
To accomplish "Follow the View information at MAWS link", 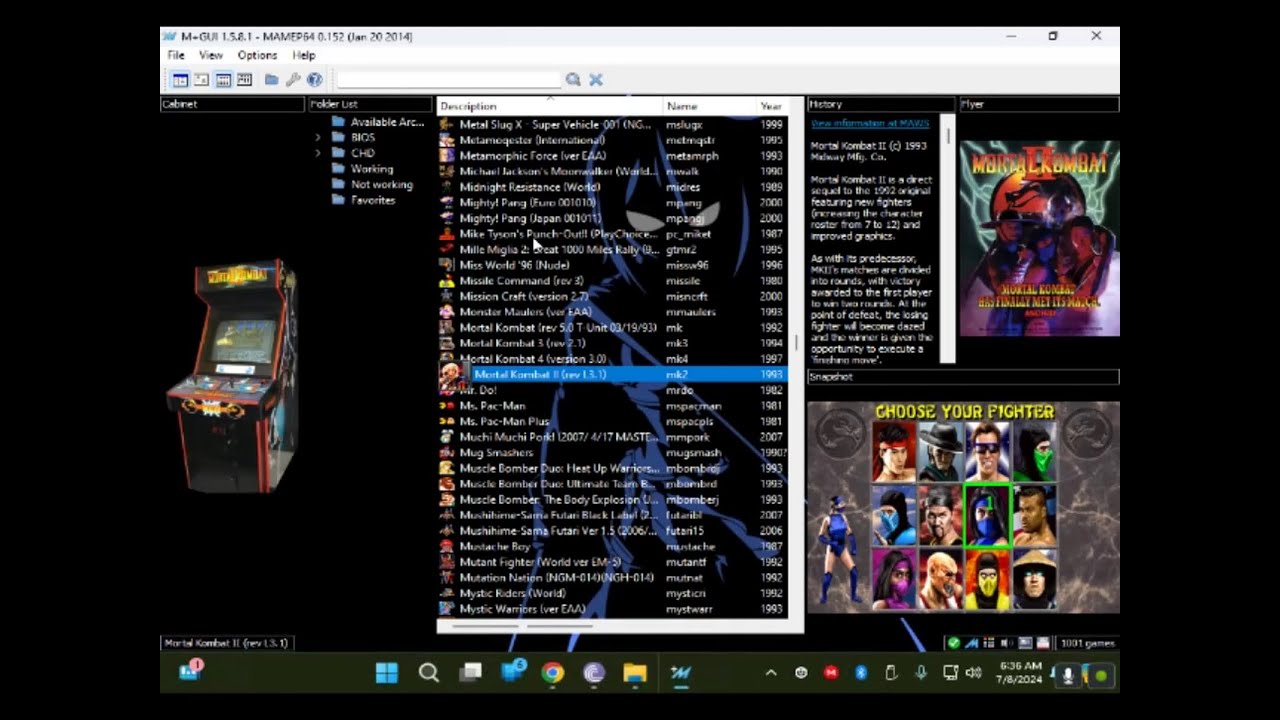I will click(x=870, y=123).
